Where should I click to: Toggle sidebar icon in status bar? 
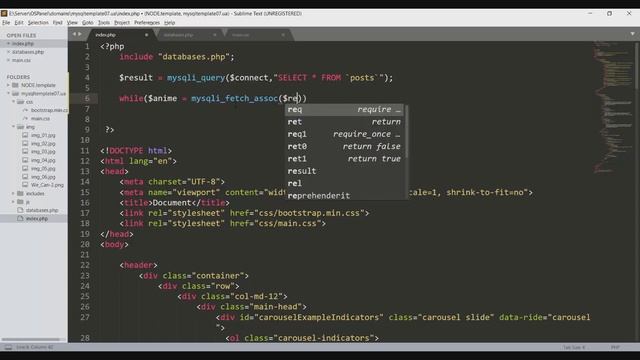click(8, 347)
